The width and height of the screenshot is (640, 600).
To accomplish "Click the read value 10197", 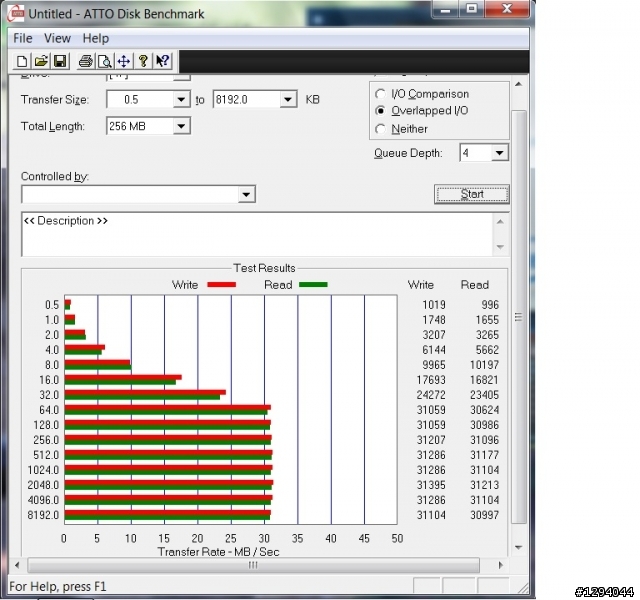I will (484, 365).
